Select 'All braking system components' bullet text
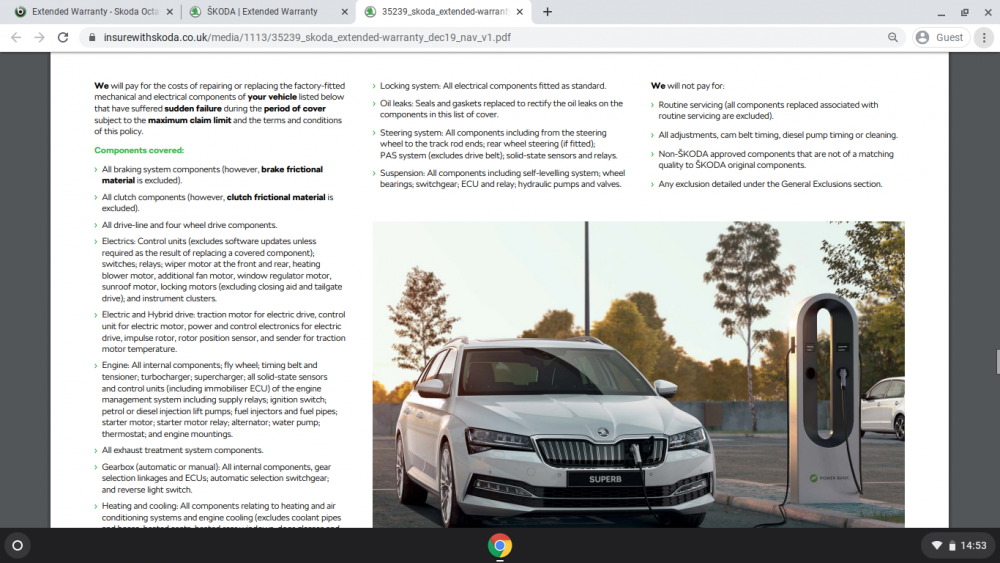The image size is (1000, 563). click(x=212, y=175)
